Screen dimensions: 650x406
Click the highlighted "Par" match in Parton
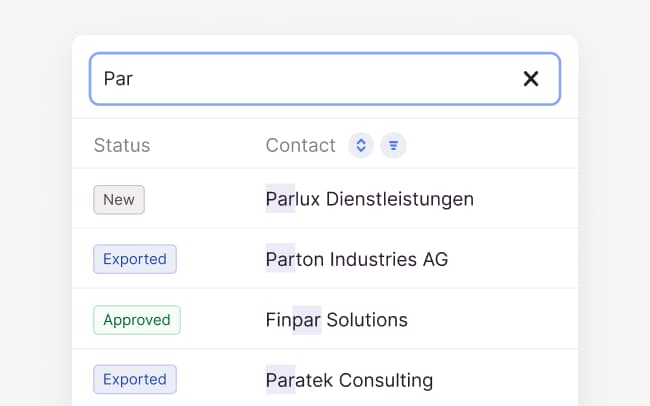tap(280, 260)
